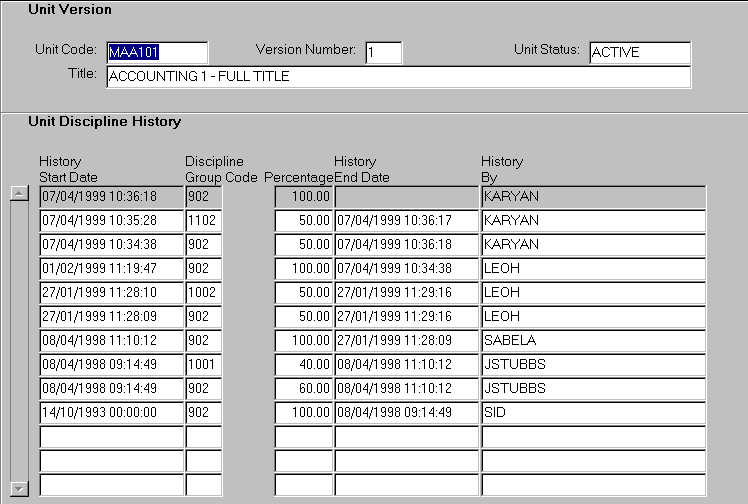Click Discipline Group Code 1001 cell
Image resolution: width=748 pixels, height=504 pixels.
pos(203,365)
